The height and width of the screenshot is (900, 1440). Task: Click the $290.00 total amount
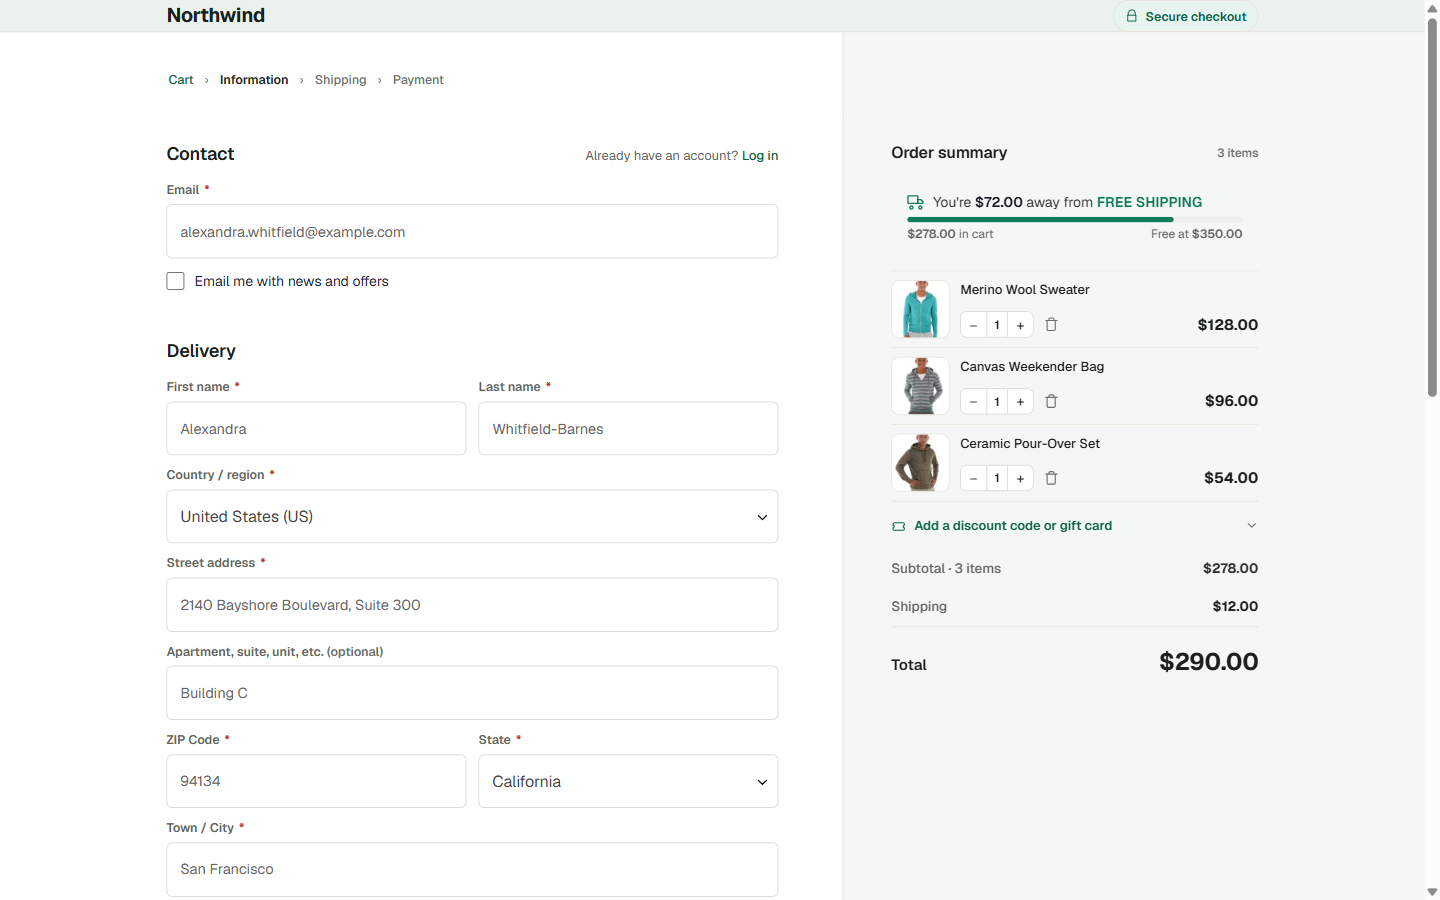click(x=1208, y=662)
